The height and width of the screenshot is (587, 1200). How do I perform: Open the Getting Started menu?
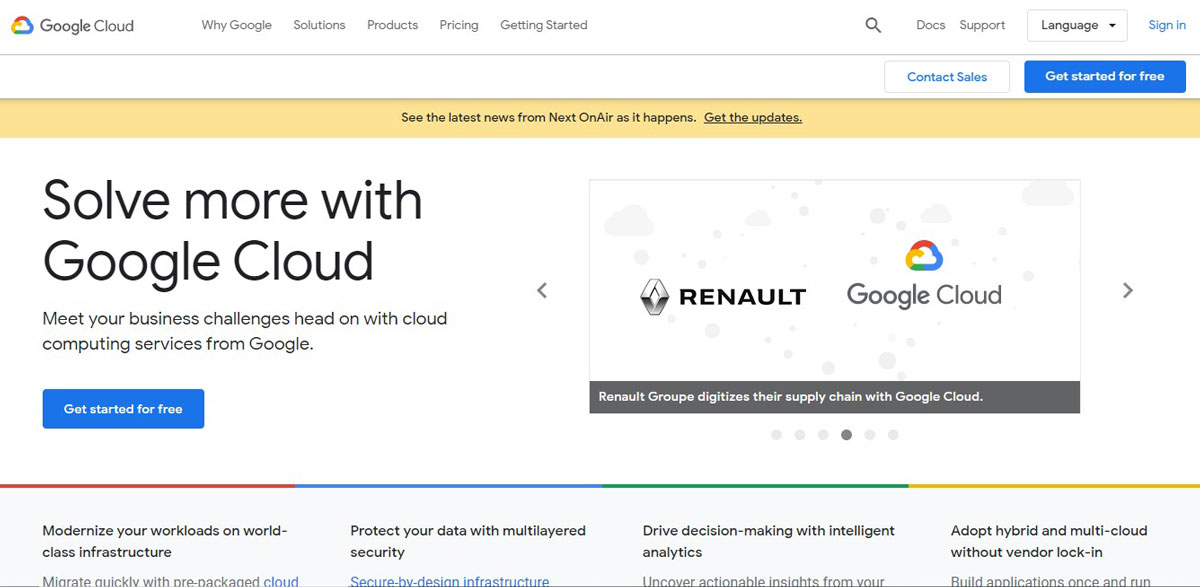point(544,25)
